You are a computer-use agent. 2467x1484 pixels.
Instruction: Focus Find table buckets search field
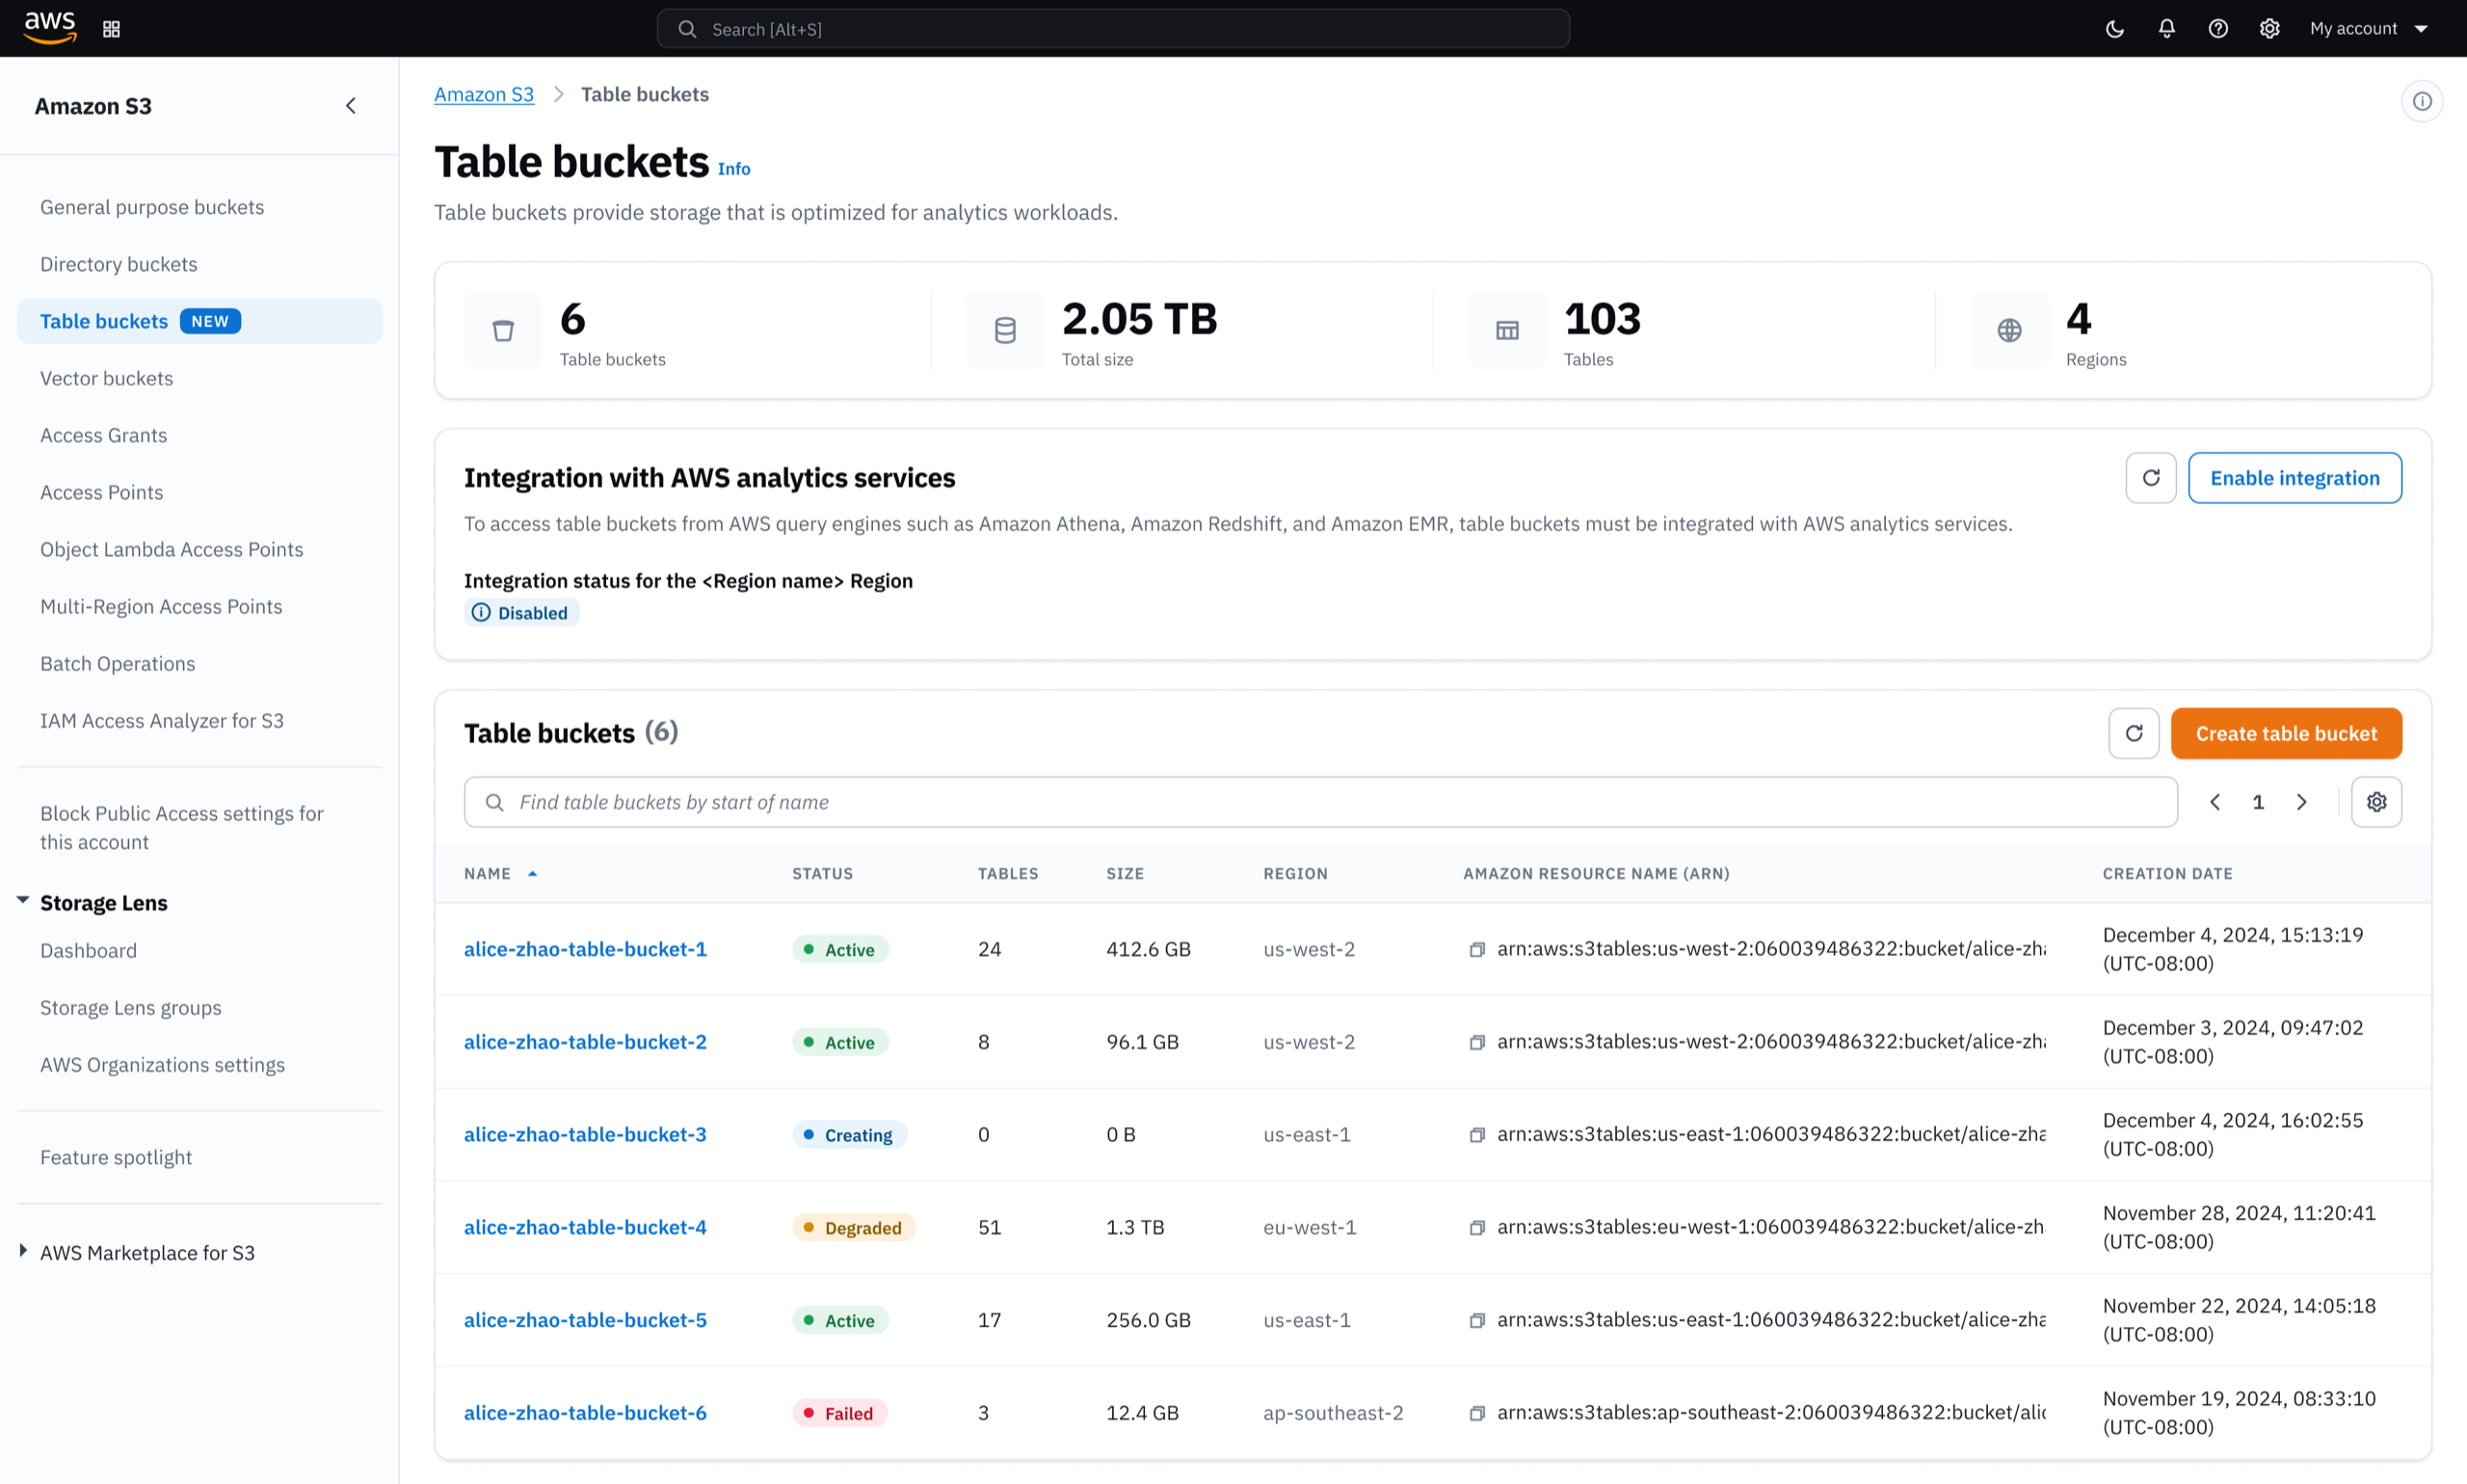[1320, 802]
